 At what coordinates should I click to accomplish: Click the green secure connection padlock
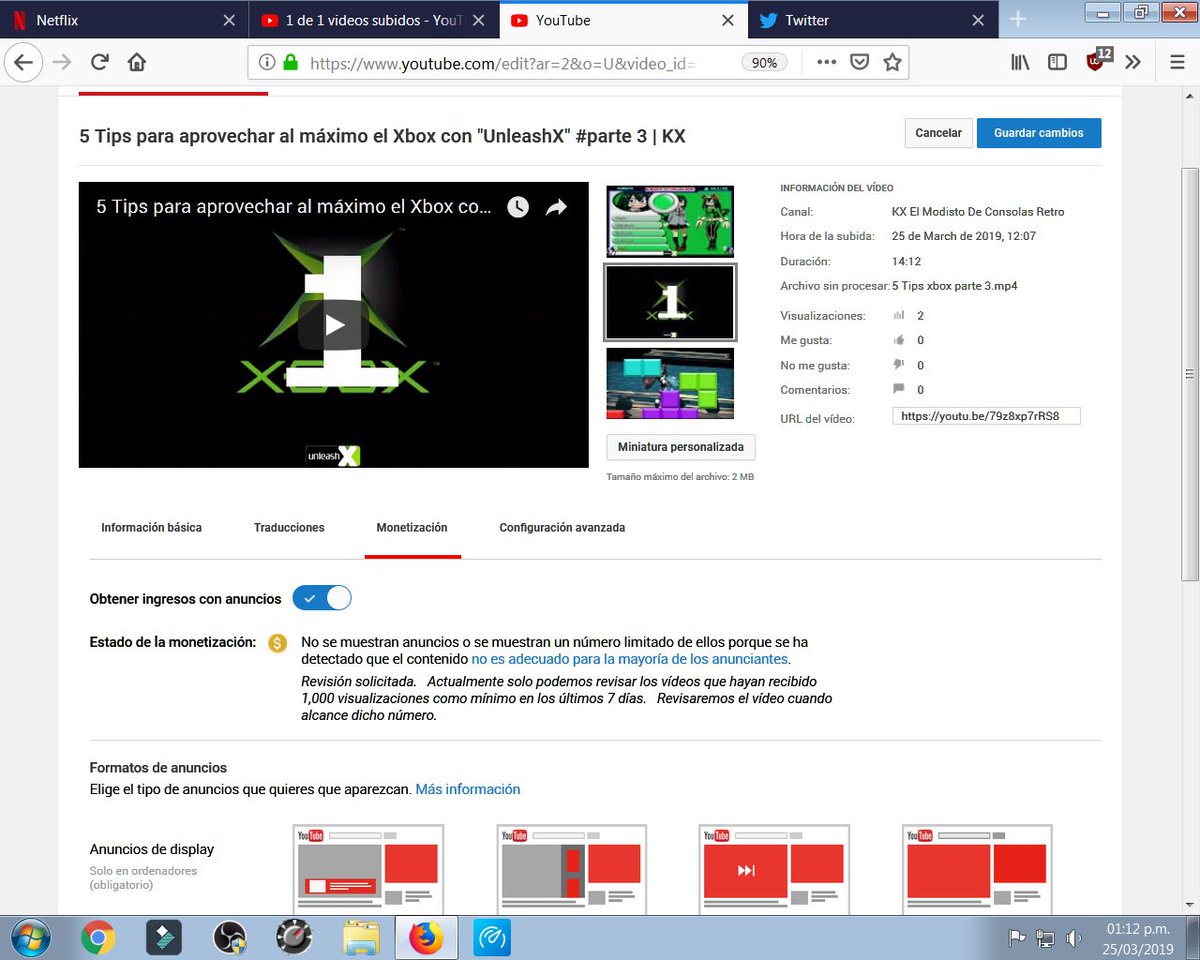click(290, 62)
